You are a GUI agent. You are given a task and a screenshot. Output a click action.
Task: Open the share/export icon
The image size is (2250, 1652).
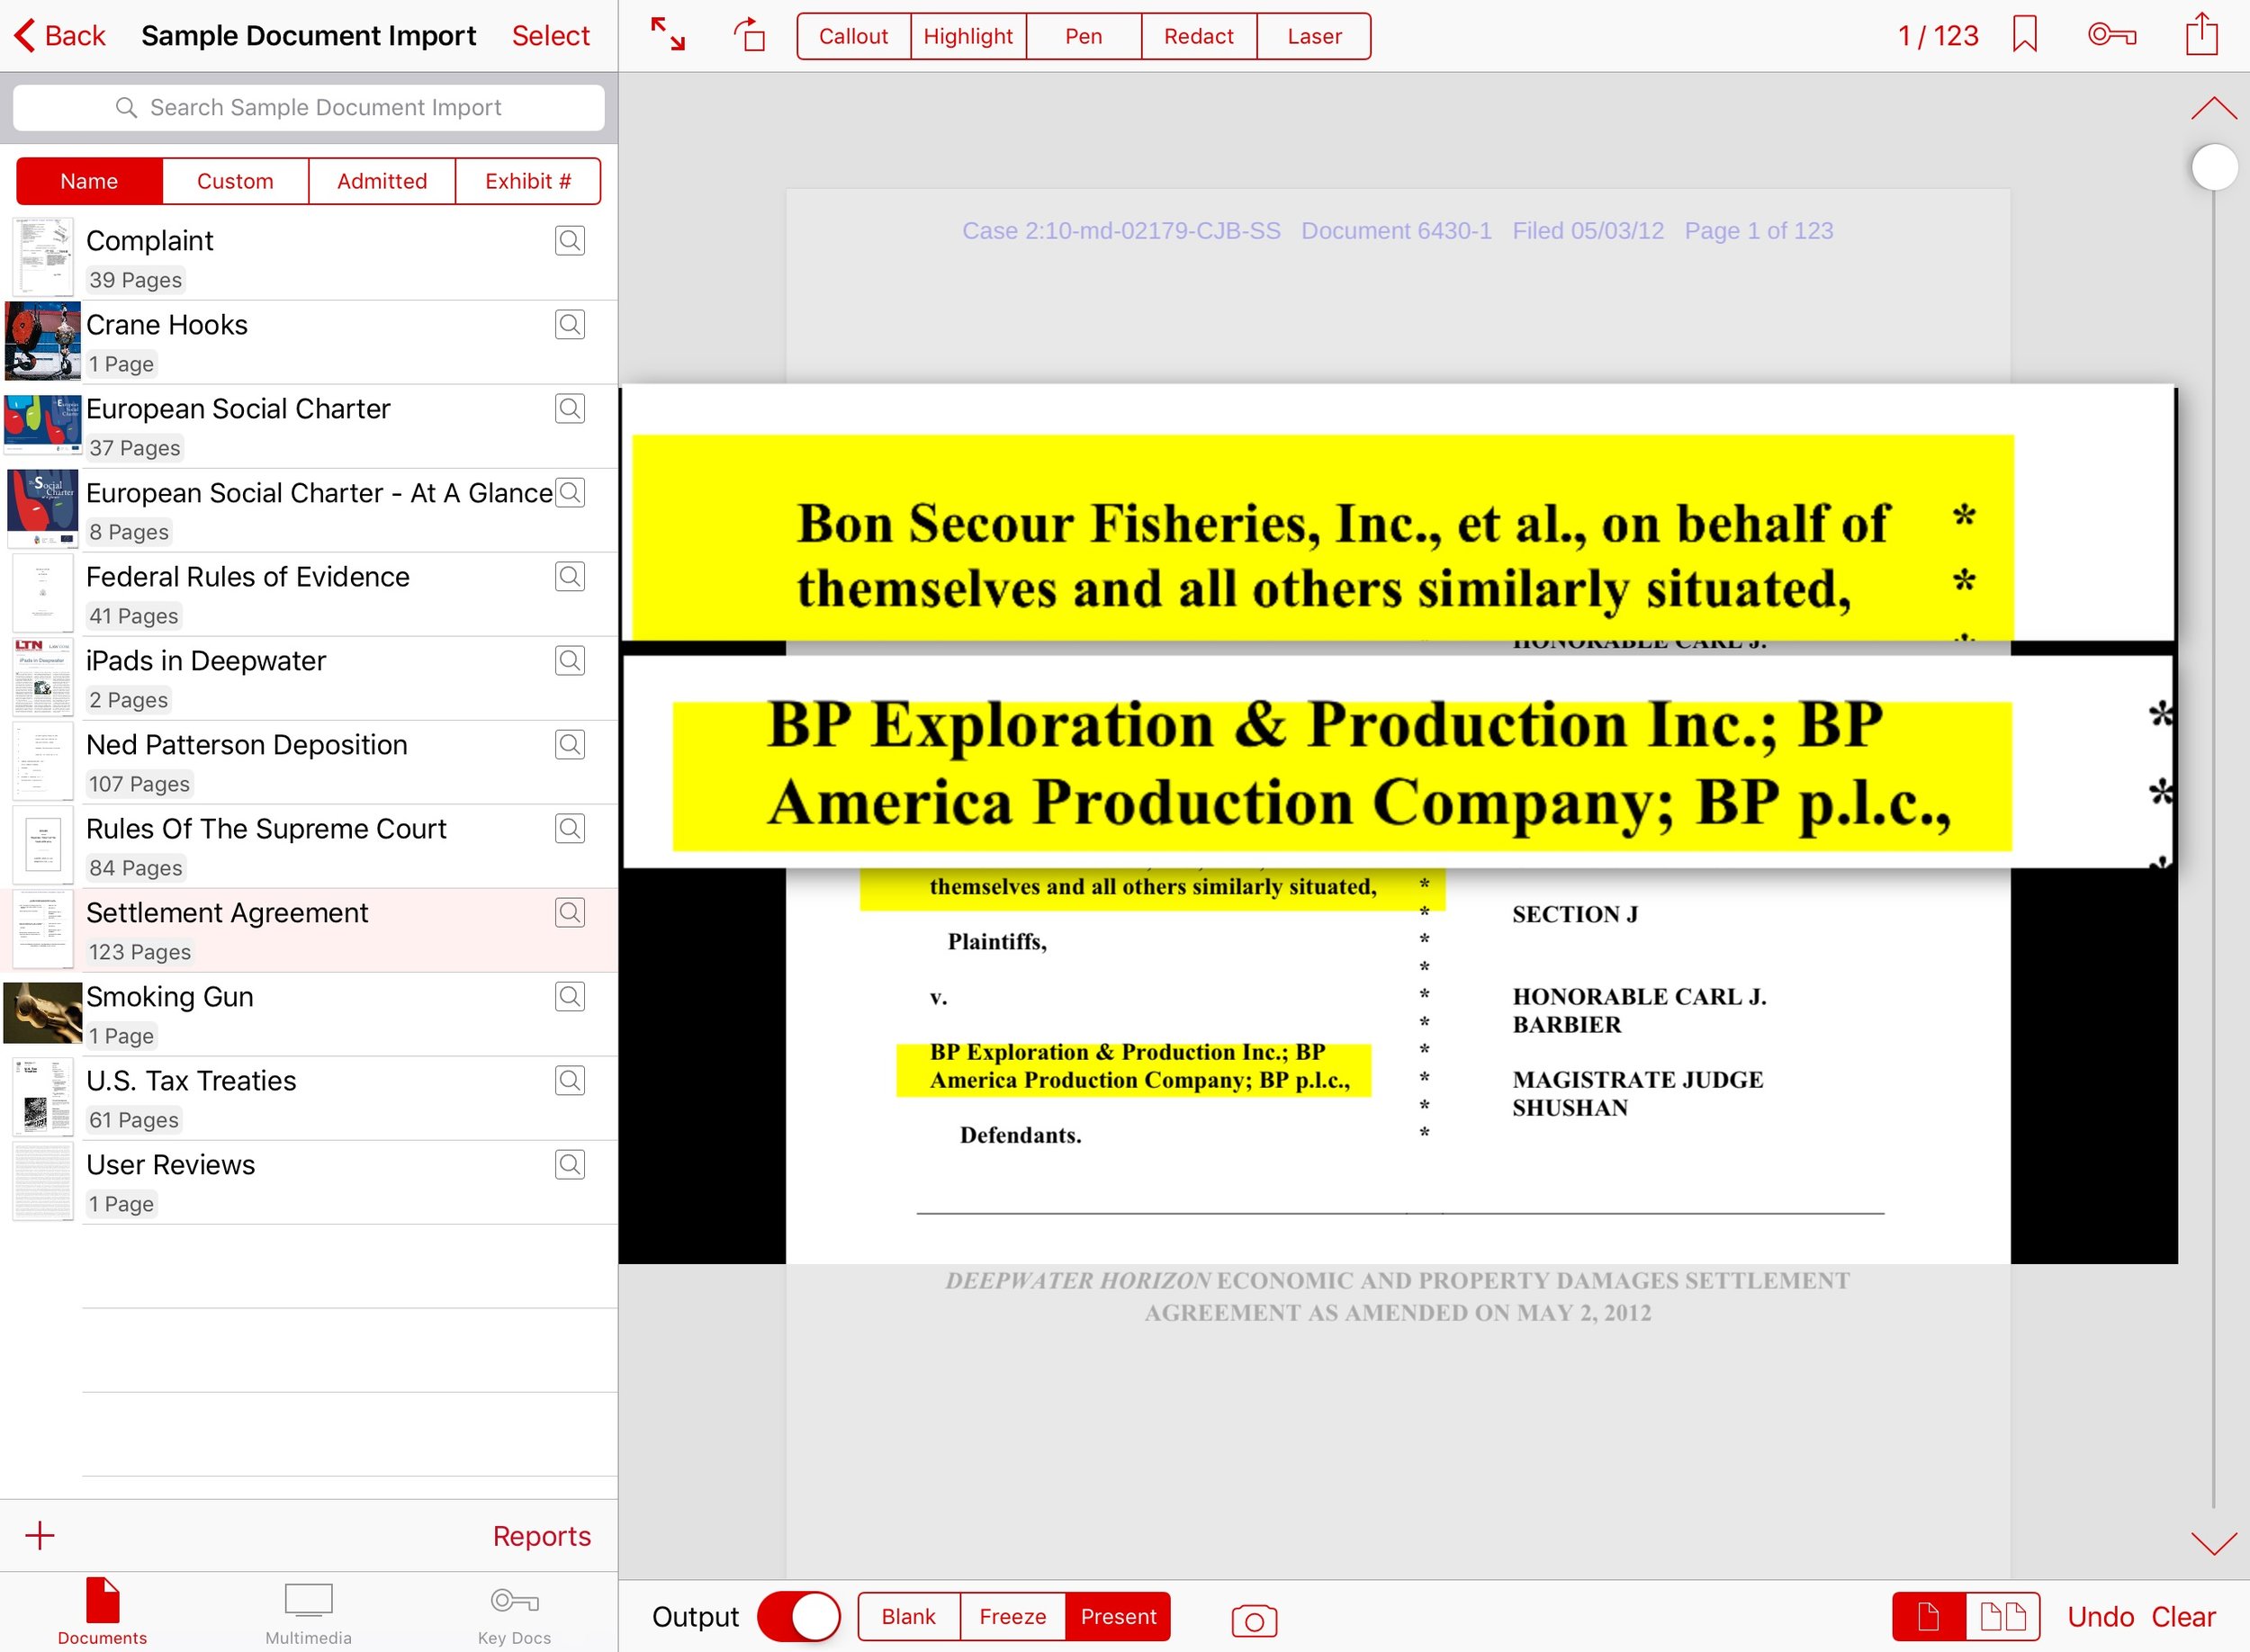pyautogui.click(x=2201, y=33)
